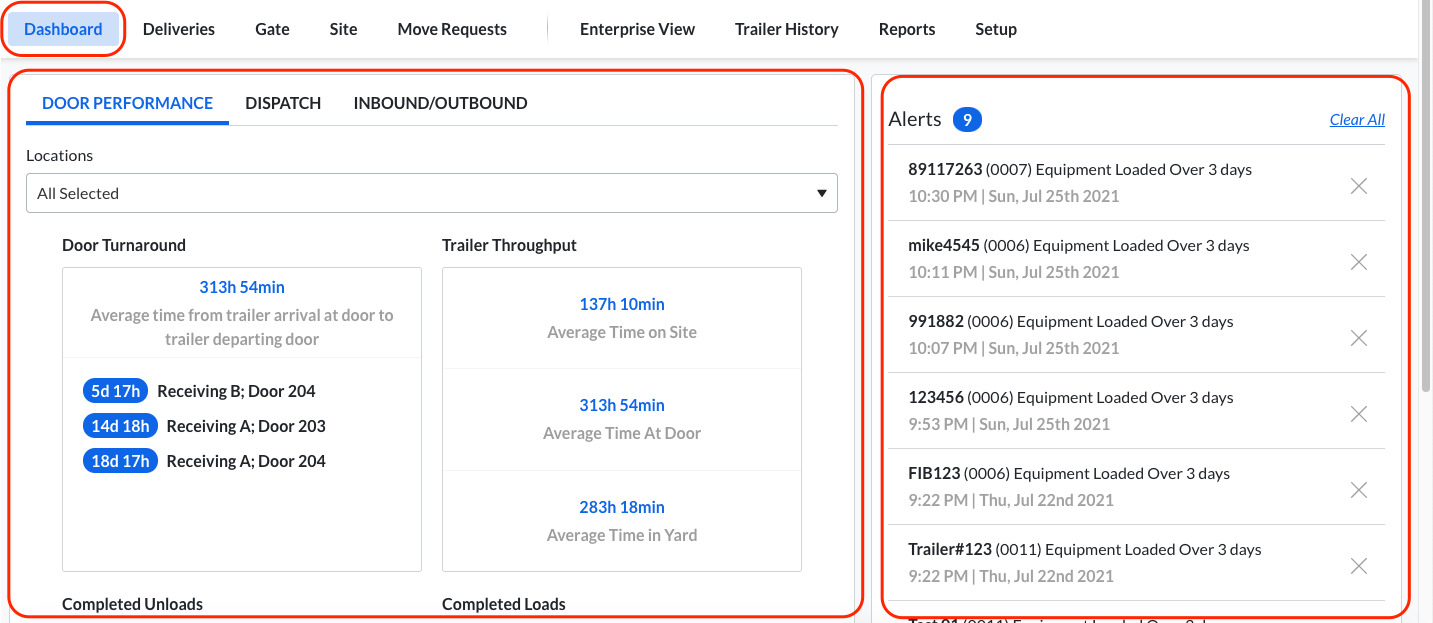The image size is (1433, 623).
Task: Go to the Gate page
Action: (x=272, y=29)
